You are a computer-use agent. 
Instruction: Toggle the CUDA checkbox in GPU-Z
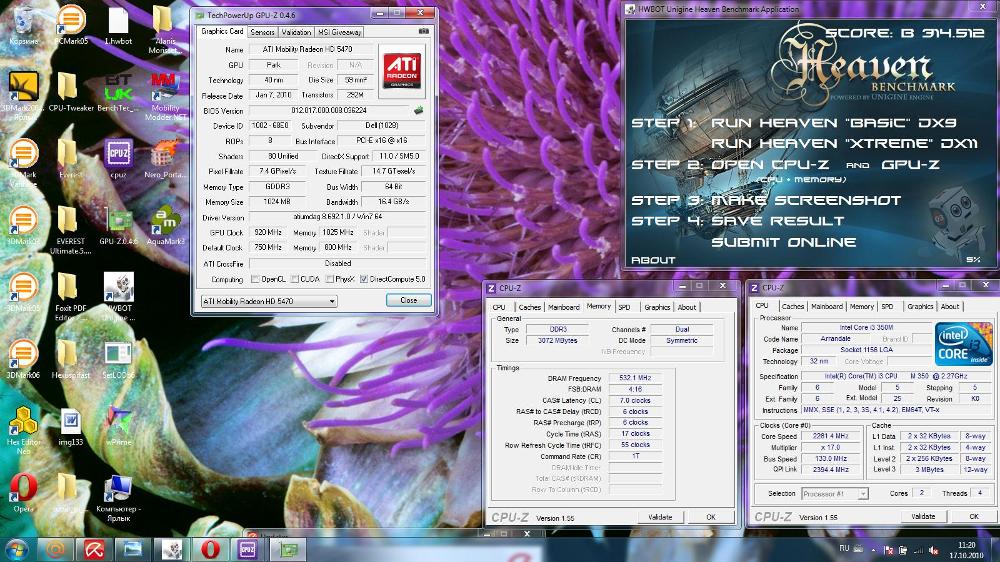(295, 279)
